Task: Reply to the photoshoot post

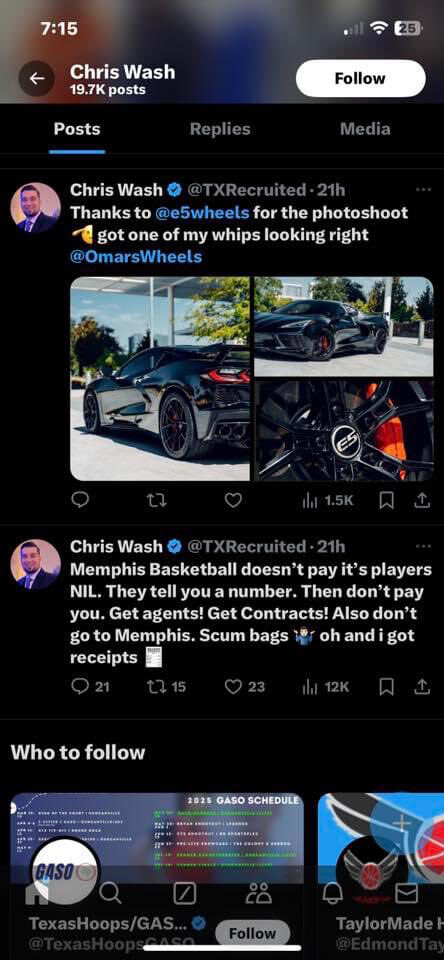Action: [x=80, y=500]
